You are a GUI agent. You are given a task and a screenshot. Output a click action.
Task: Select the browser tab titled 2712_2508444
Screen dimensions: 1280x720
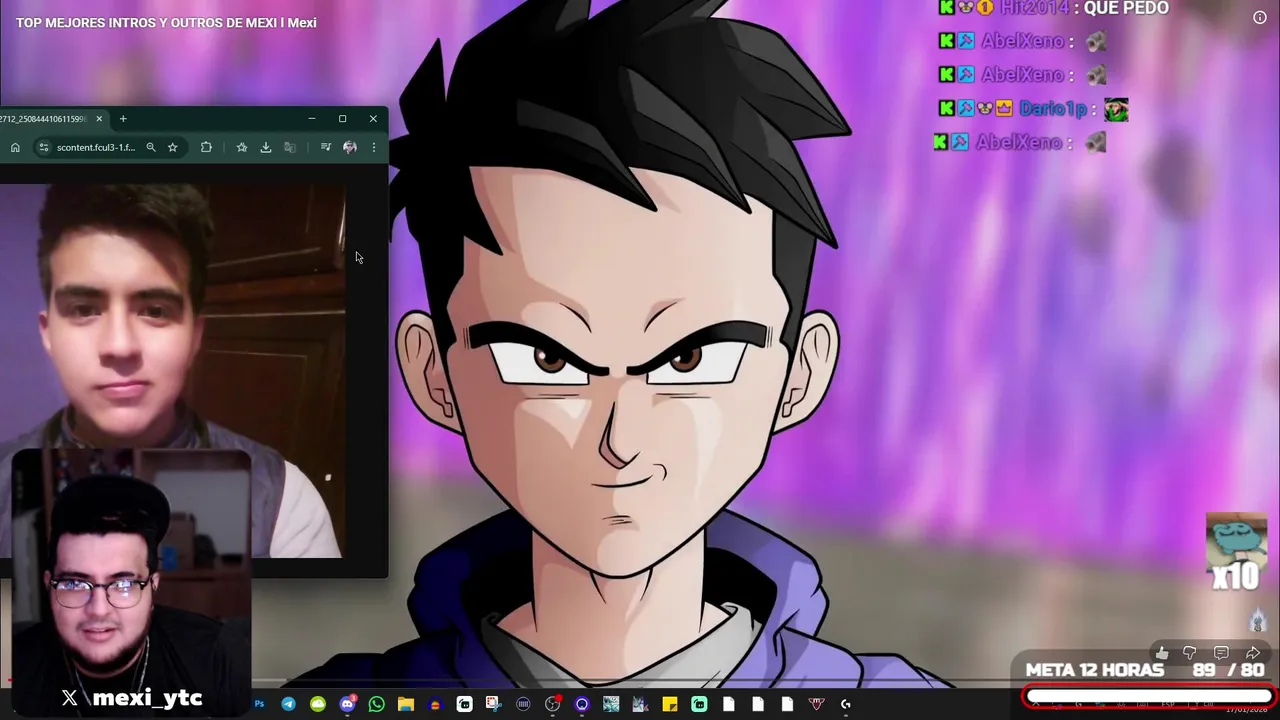pyautogui.click(x=45, y=119)
